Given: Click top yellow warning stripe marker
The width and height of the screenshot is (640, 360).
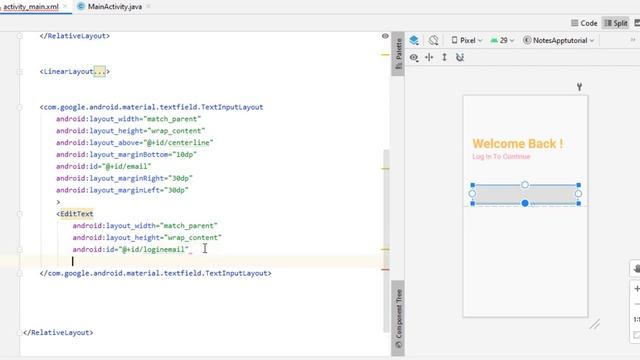Looking at the screenshot, I should click(x=385, y=54).
